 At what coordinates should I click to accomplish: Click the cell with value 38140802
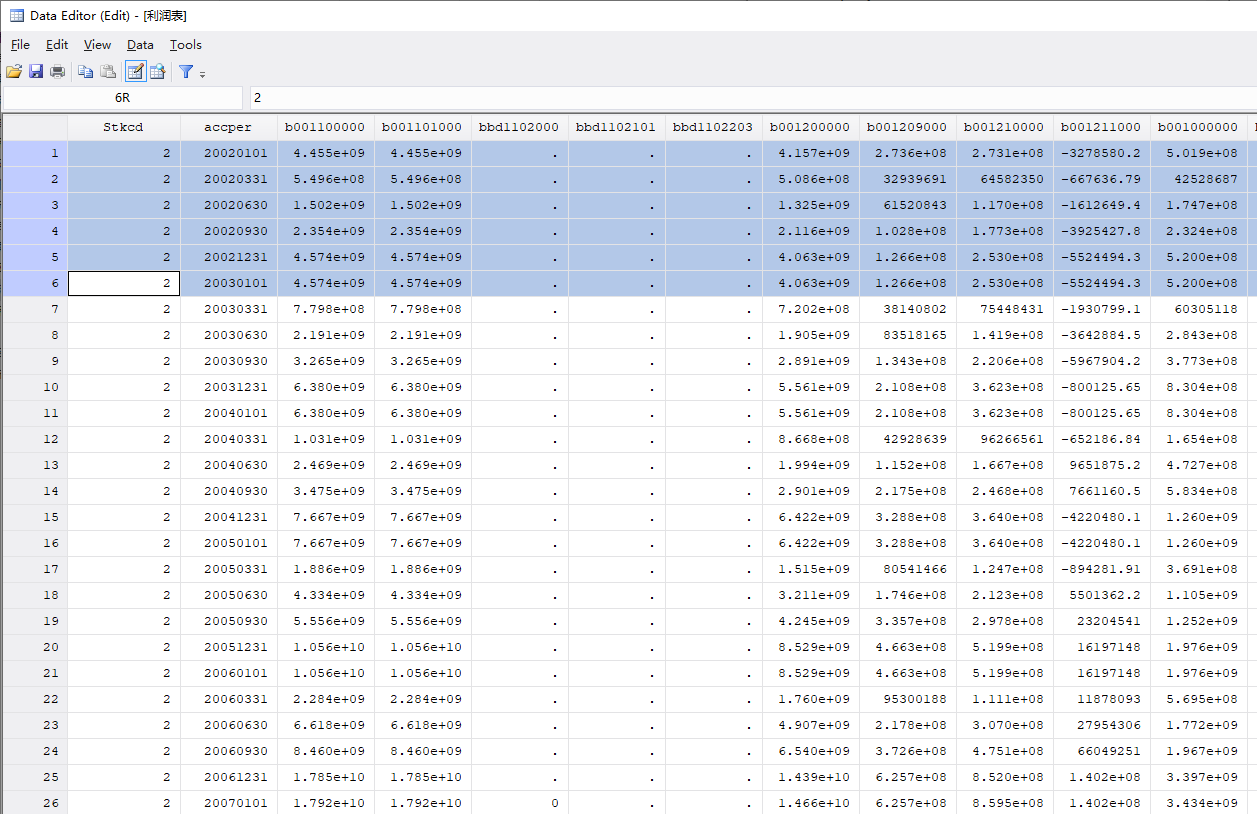[907, 309]
